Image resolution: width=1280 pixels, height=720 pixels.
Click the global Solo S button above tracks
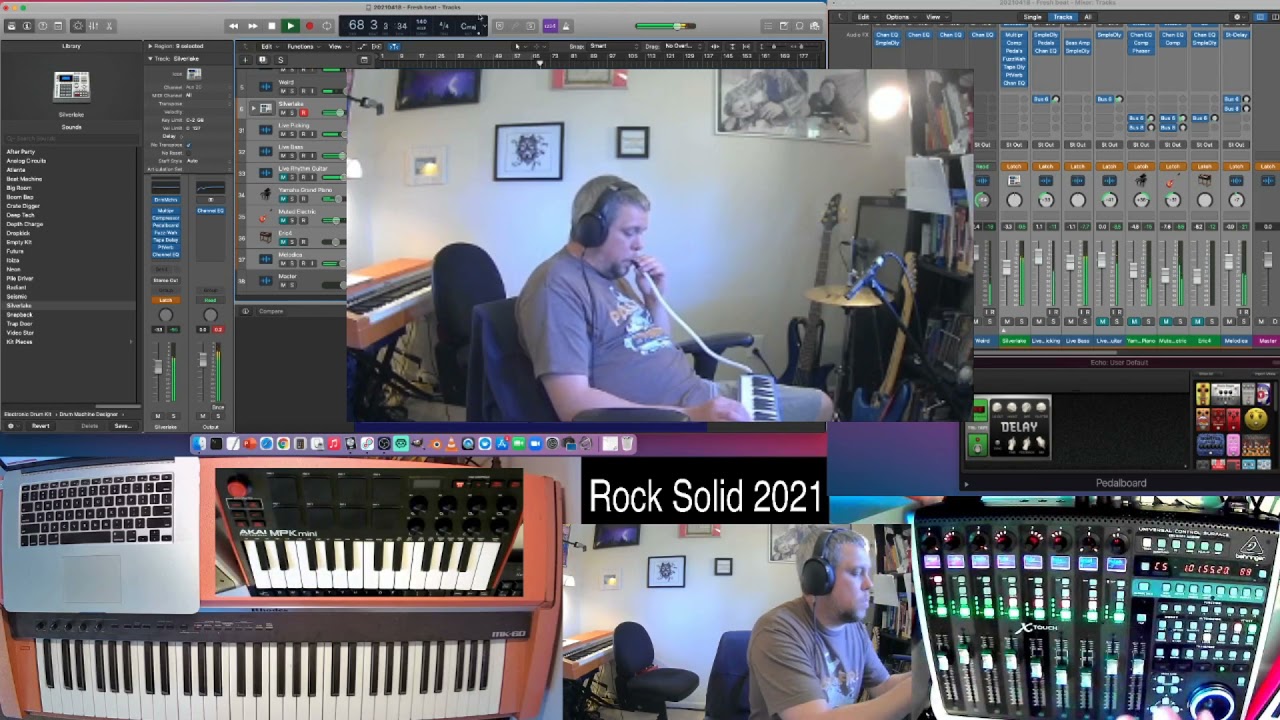pos(280,59)
